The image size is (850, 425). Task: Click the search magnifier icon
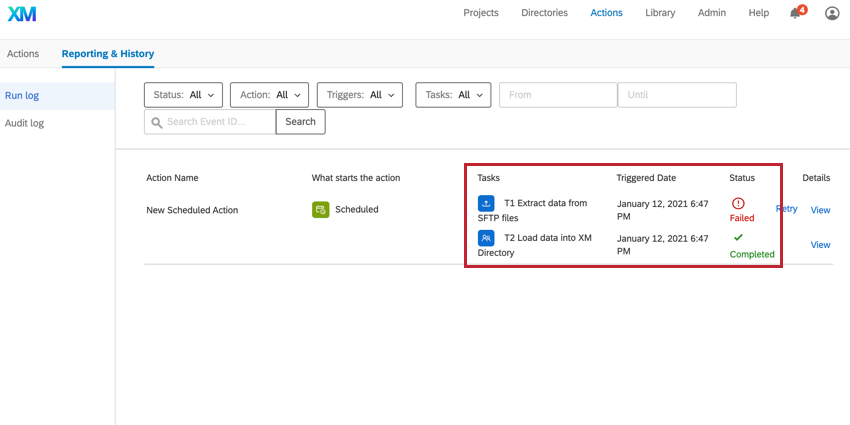(x=157, y=123)
